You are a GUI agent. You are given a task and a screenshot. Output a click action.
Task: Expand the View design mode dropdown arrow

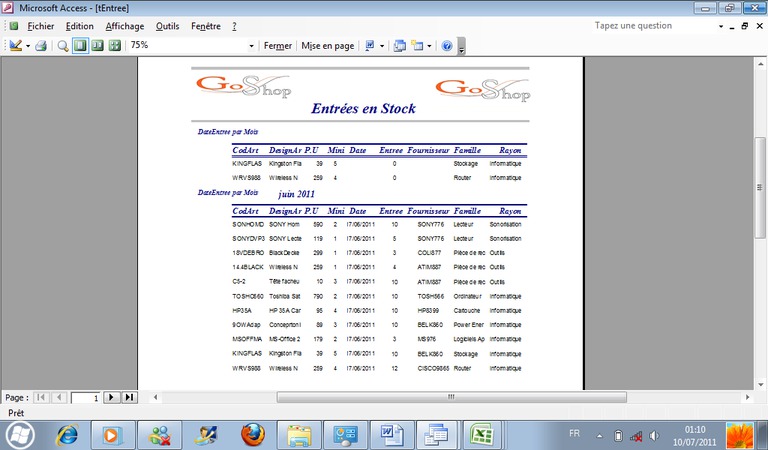click(28, 46)
